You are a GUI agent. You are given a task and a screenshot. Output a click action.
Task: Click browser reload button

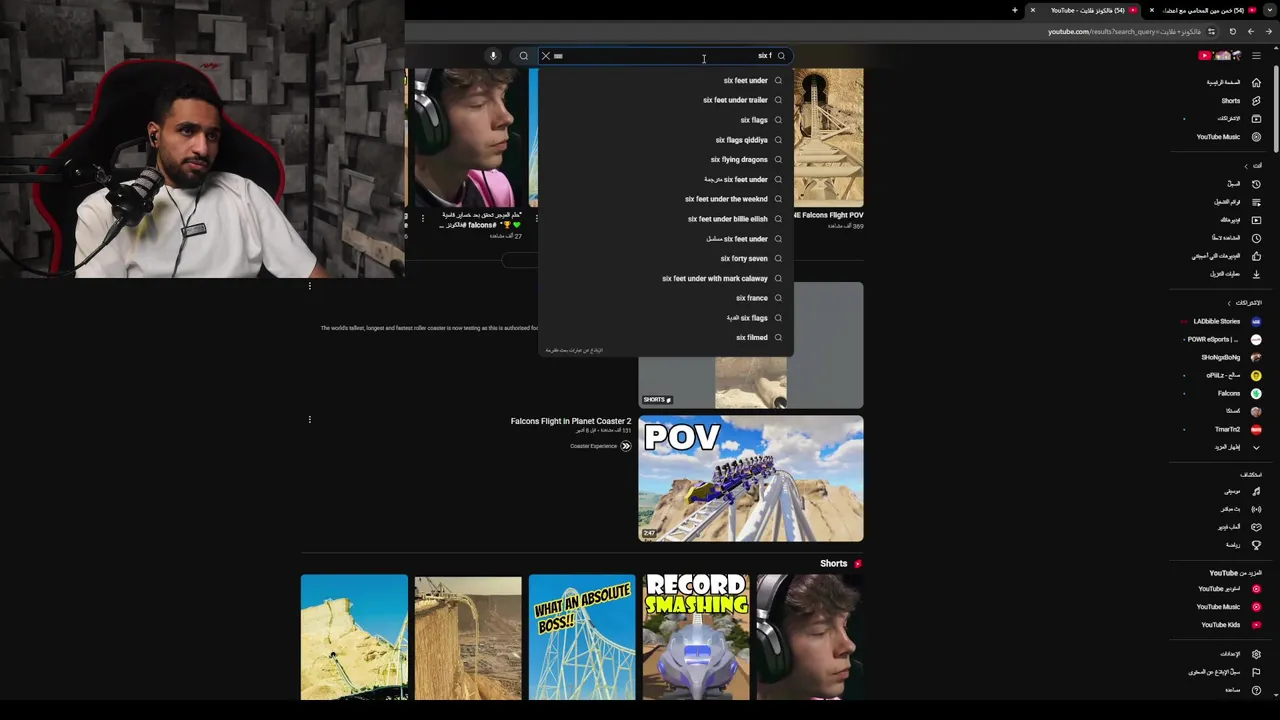(1232, 32)
